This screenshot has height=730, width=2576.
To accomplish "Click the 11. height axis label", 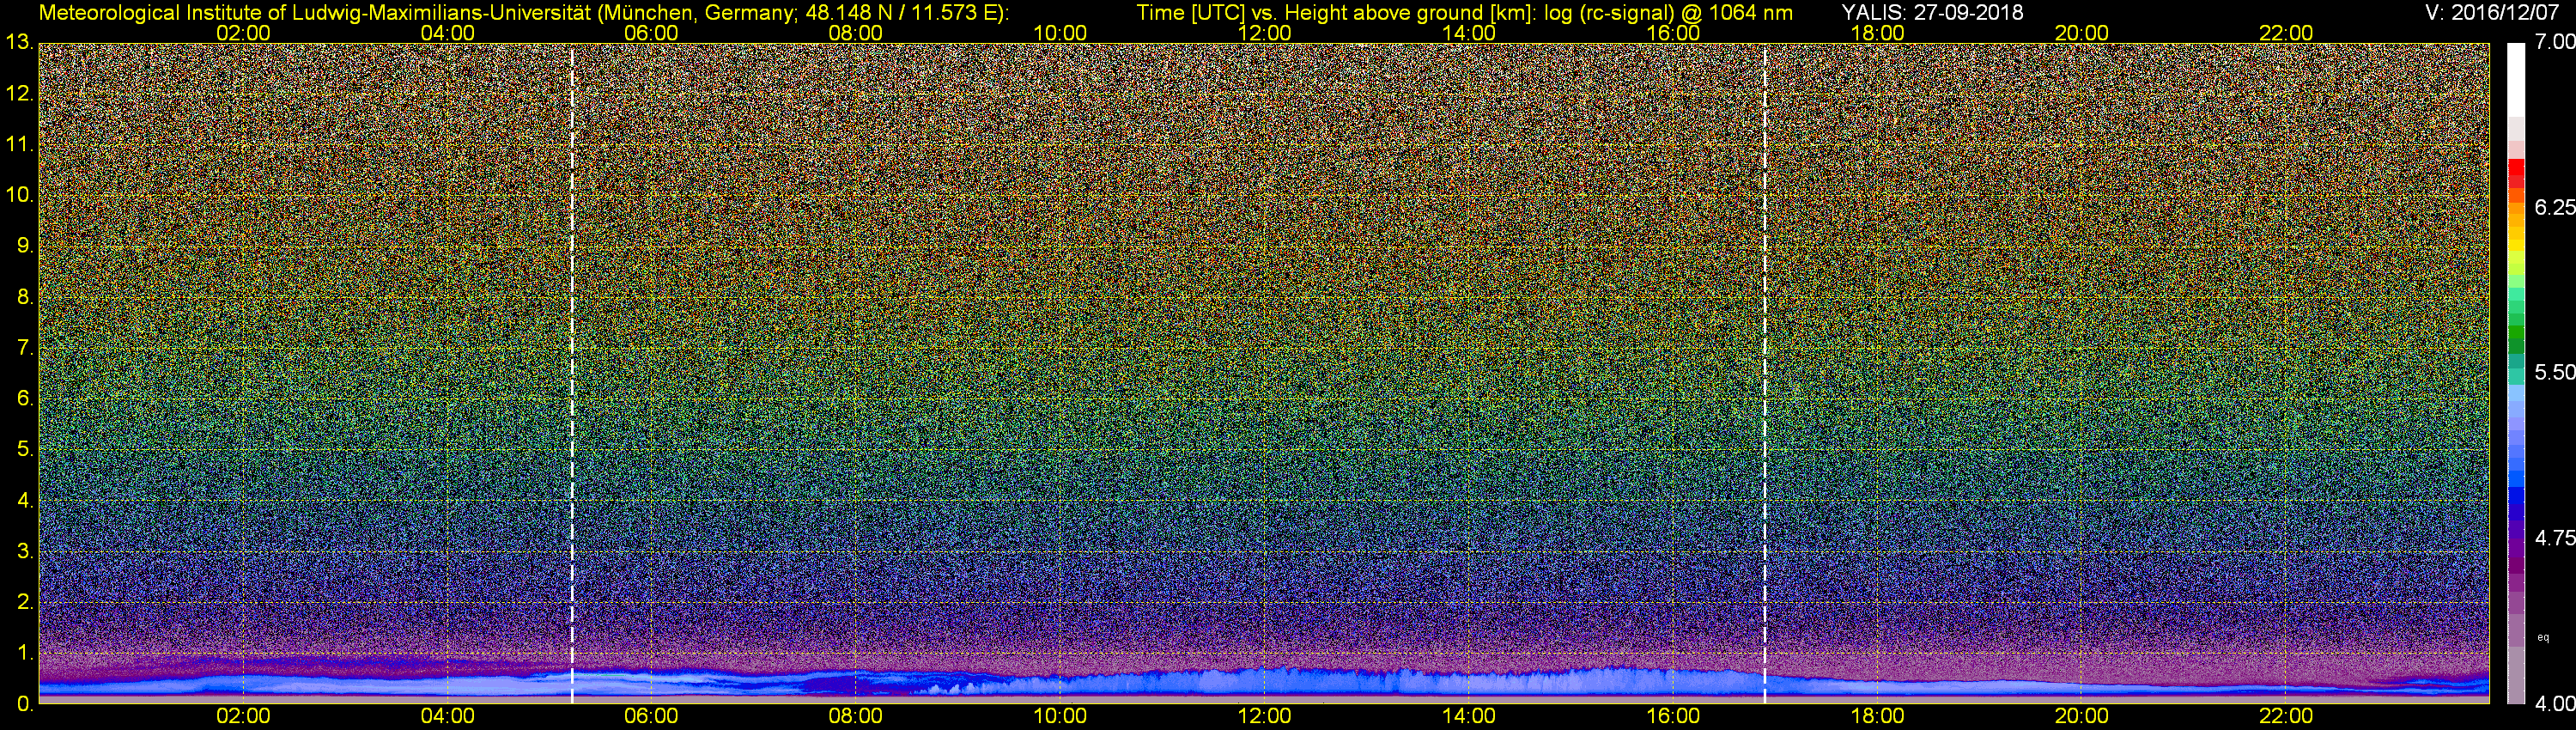I will [19, 144].
